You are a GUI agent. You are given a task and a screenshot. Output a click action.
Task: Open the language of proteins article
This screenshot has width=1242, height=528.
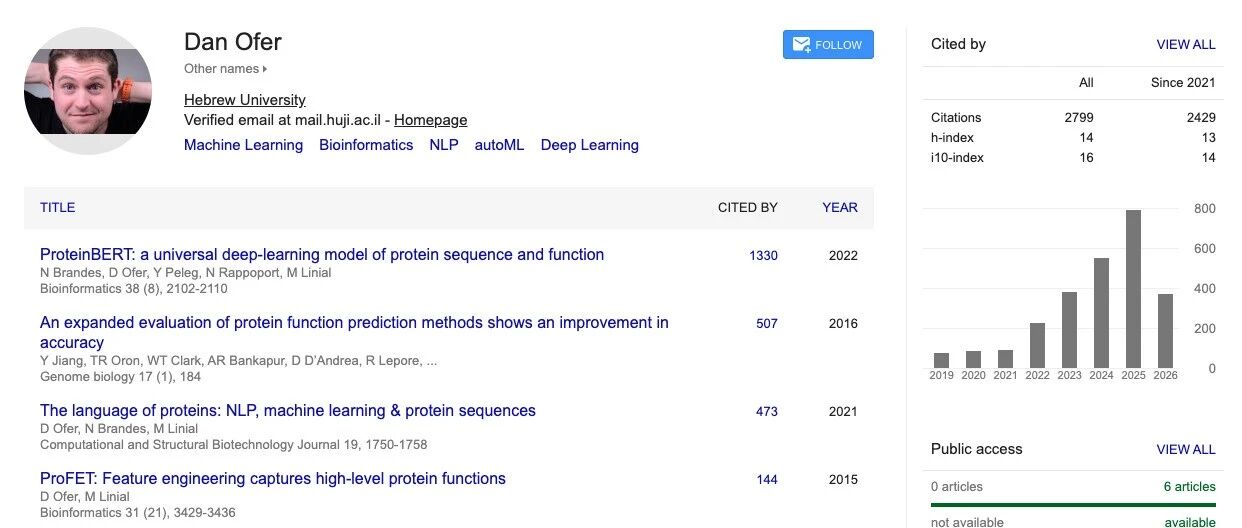288,411
